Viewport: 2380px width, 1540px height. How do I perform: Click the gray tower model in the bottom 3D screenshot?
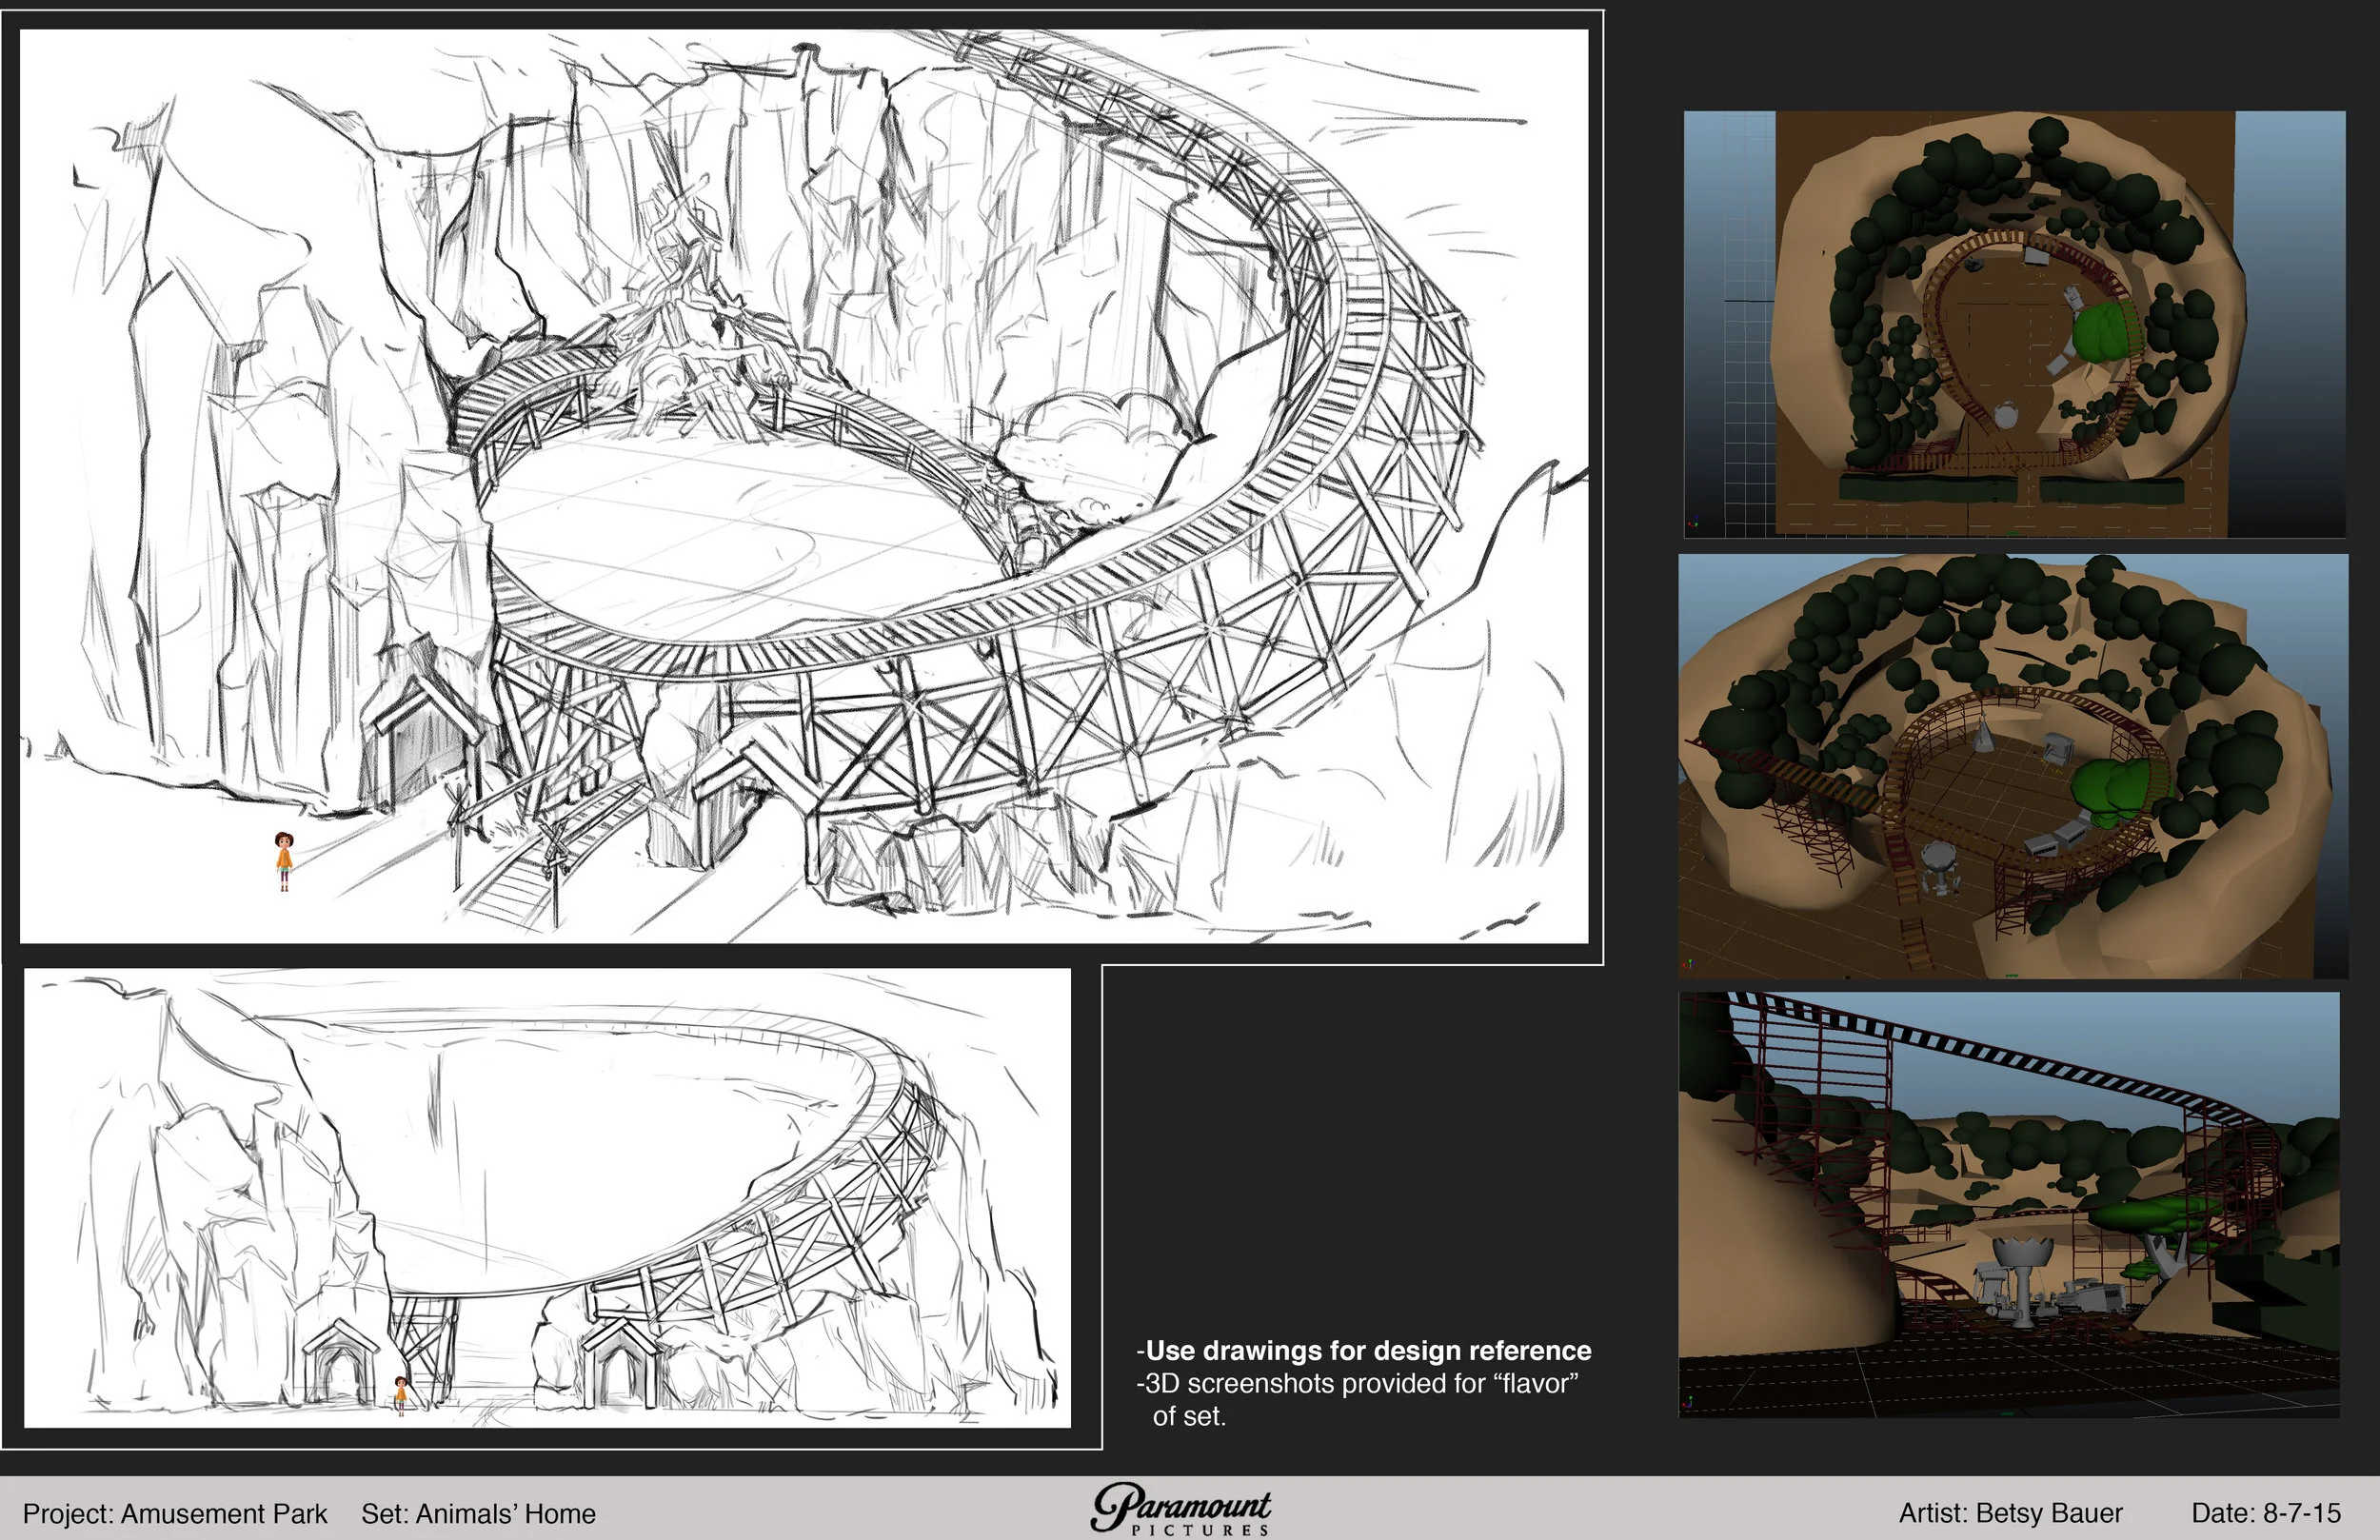pyautogui.click(x=2023, y=1279)
